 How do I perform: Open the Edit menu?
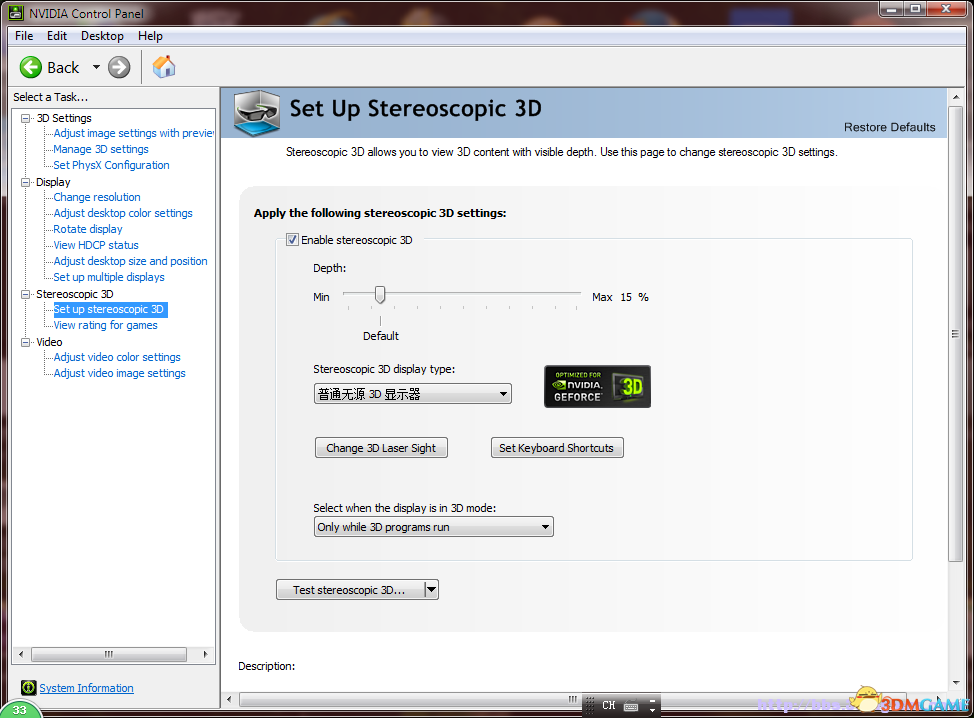pos(57,36)
